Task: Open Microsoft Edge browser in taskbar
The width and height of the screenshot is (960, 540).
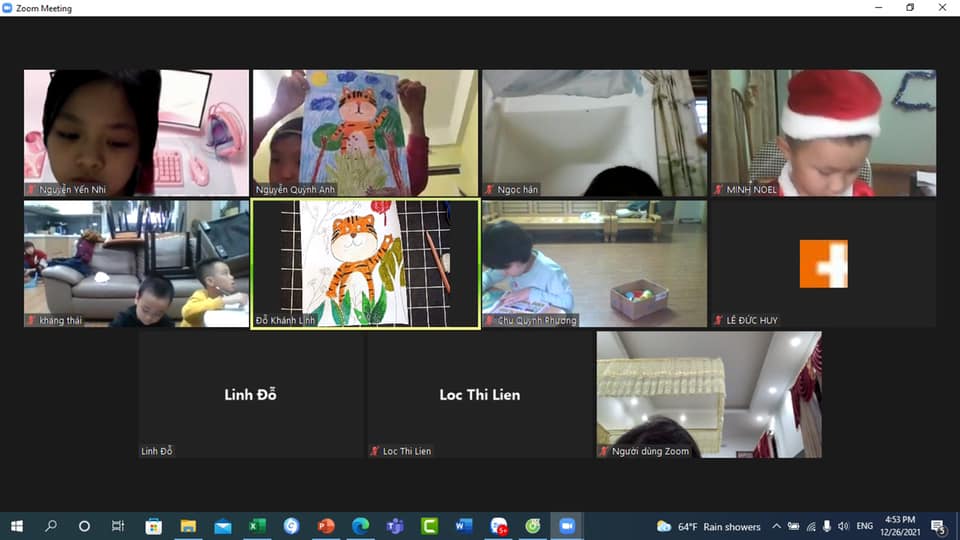Action: click(x=360, y=526)
